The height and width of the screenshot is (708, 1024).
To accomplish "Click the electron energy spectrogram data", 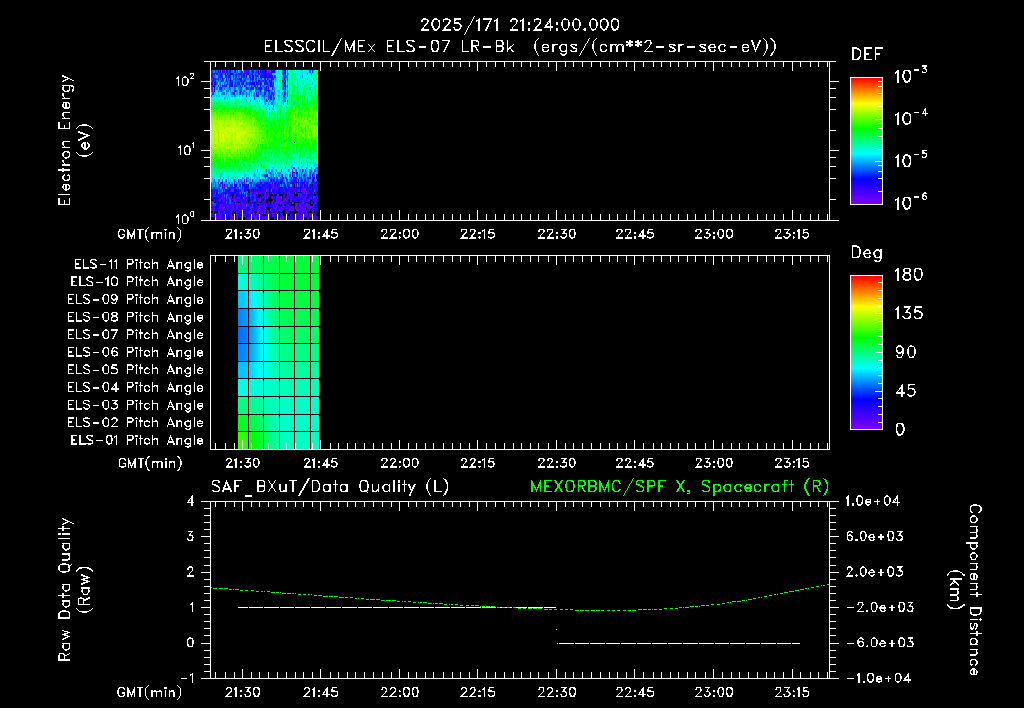I will pyautogui.click(x=264, y=144).
